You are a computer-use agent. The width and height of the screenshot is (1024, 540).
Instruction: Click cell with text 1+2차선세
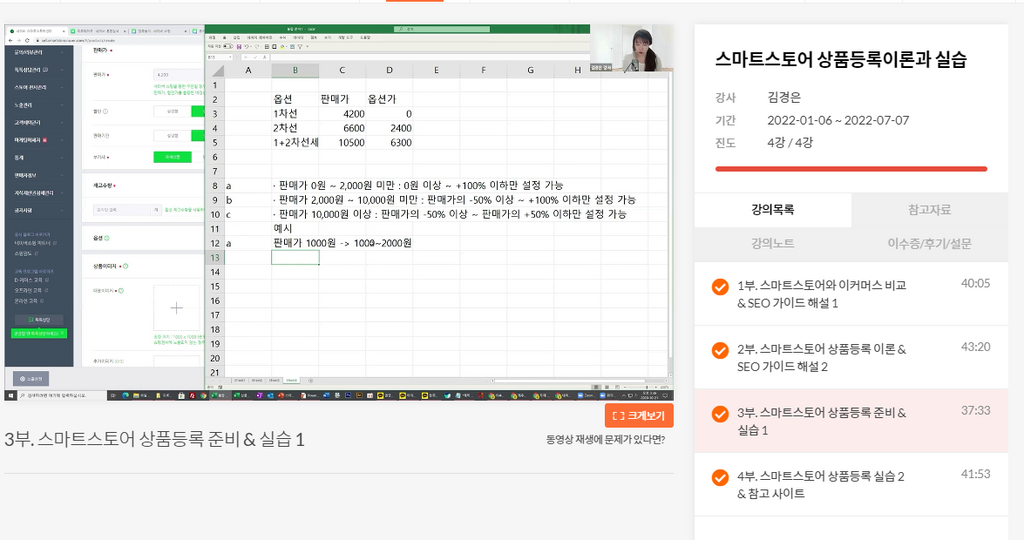295,142
